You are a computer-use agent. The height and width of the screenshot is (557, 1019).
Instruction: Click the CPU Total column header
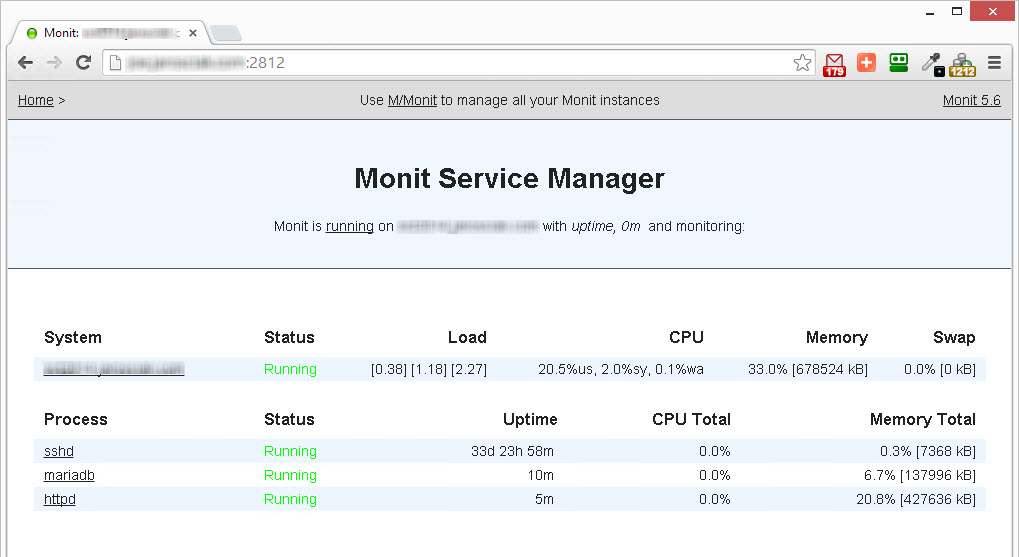(x=691, y=419)
